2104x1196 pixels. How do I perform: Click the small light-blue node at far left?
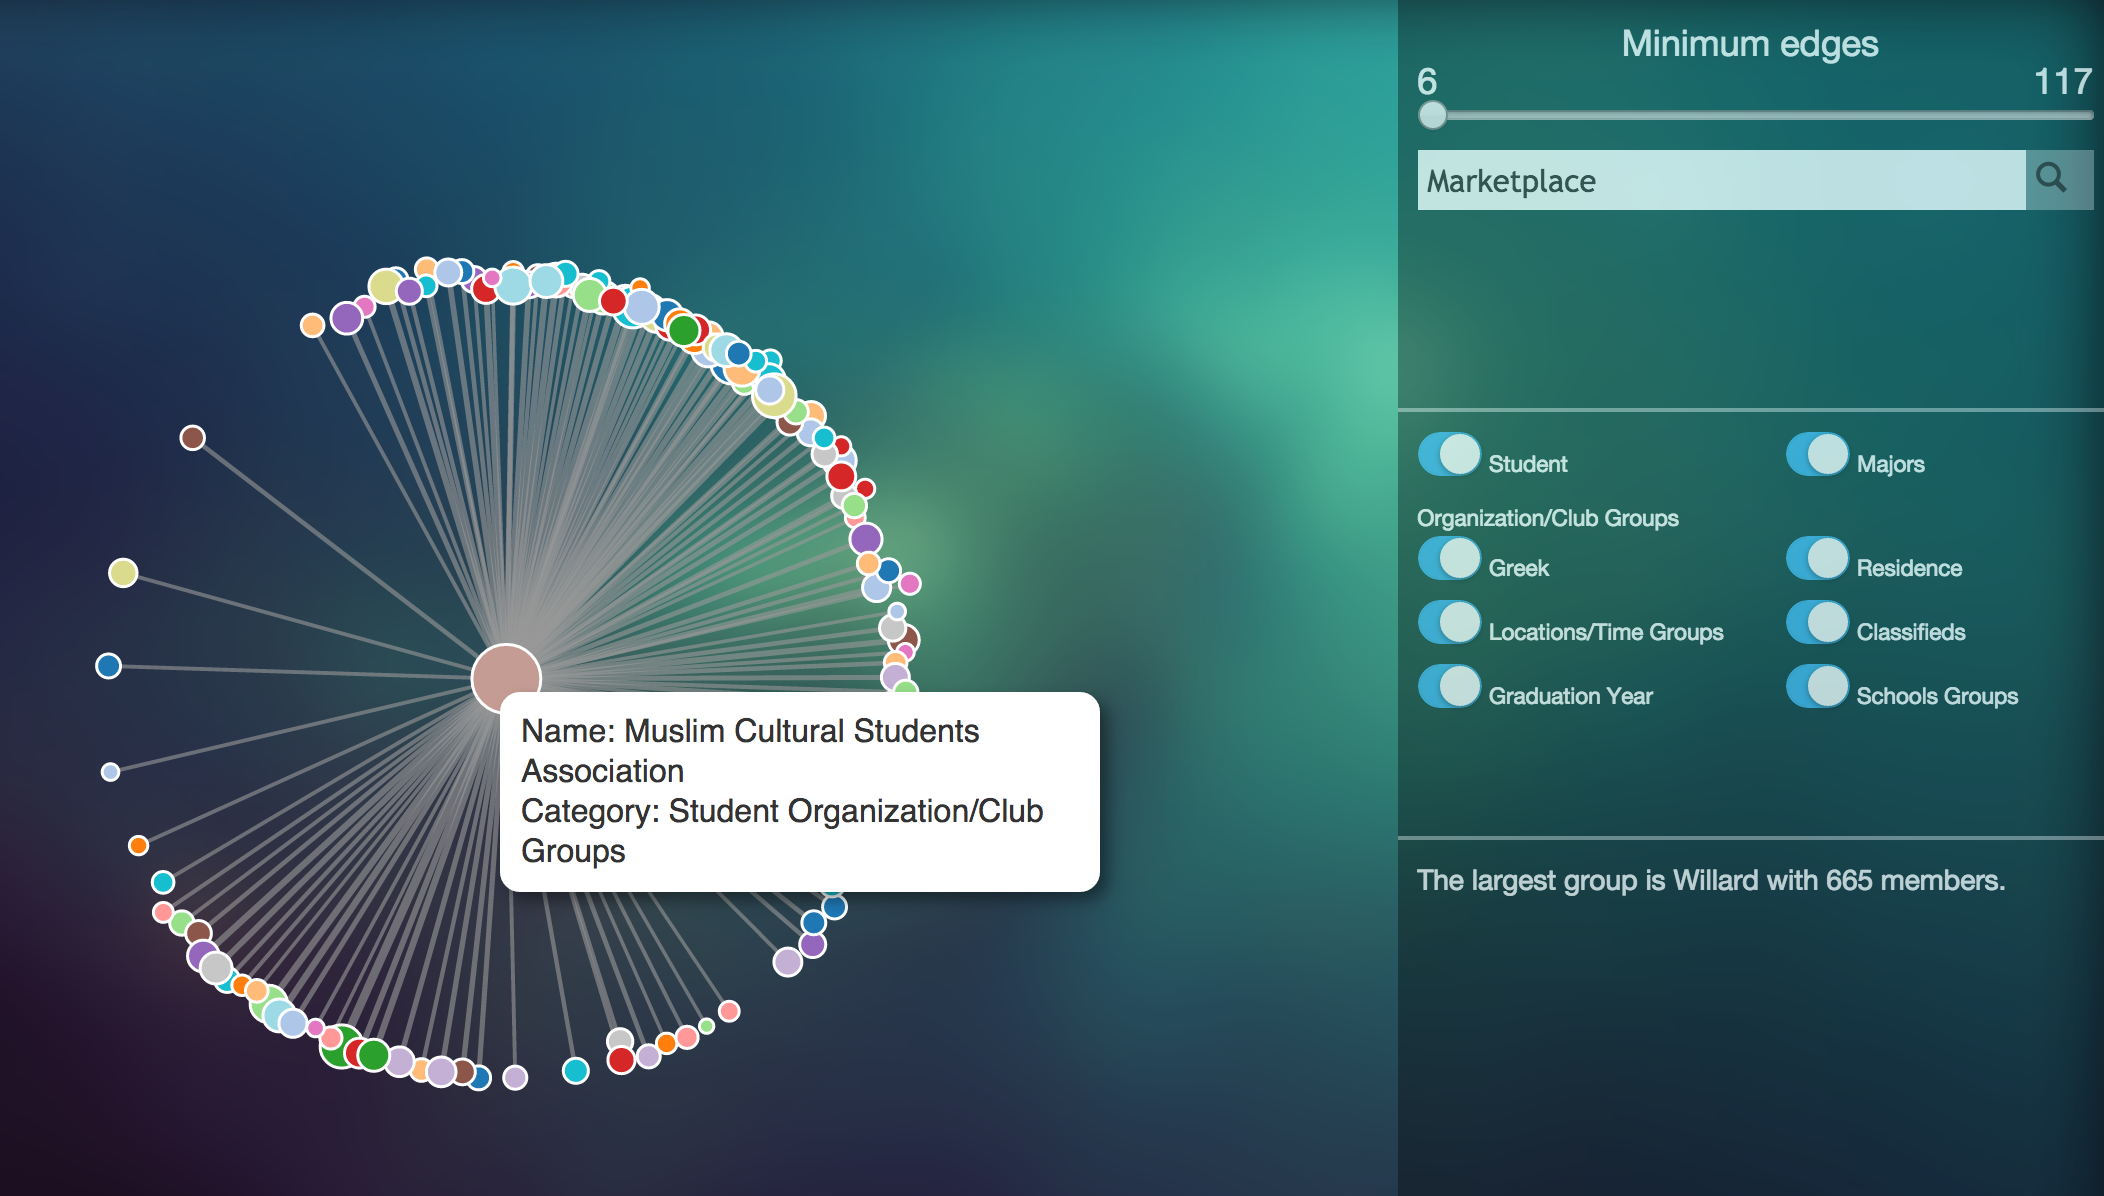pos(110,771)
